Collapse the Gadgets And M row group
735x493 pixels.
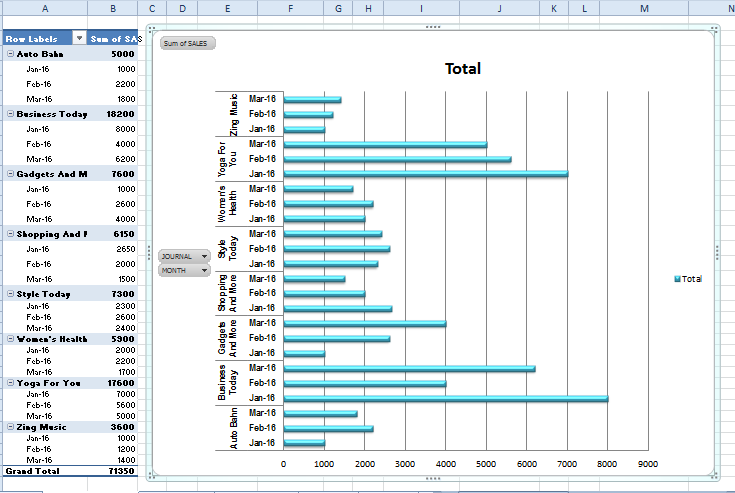pyautogui.click(x=10, y=174)
